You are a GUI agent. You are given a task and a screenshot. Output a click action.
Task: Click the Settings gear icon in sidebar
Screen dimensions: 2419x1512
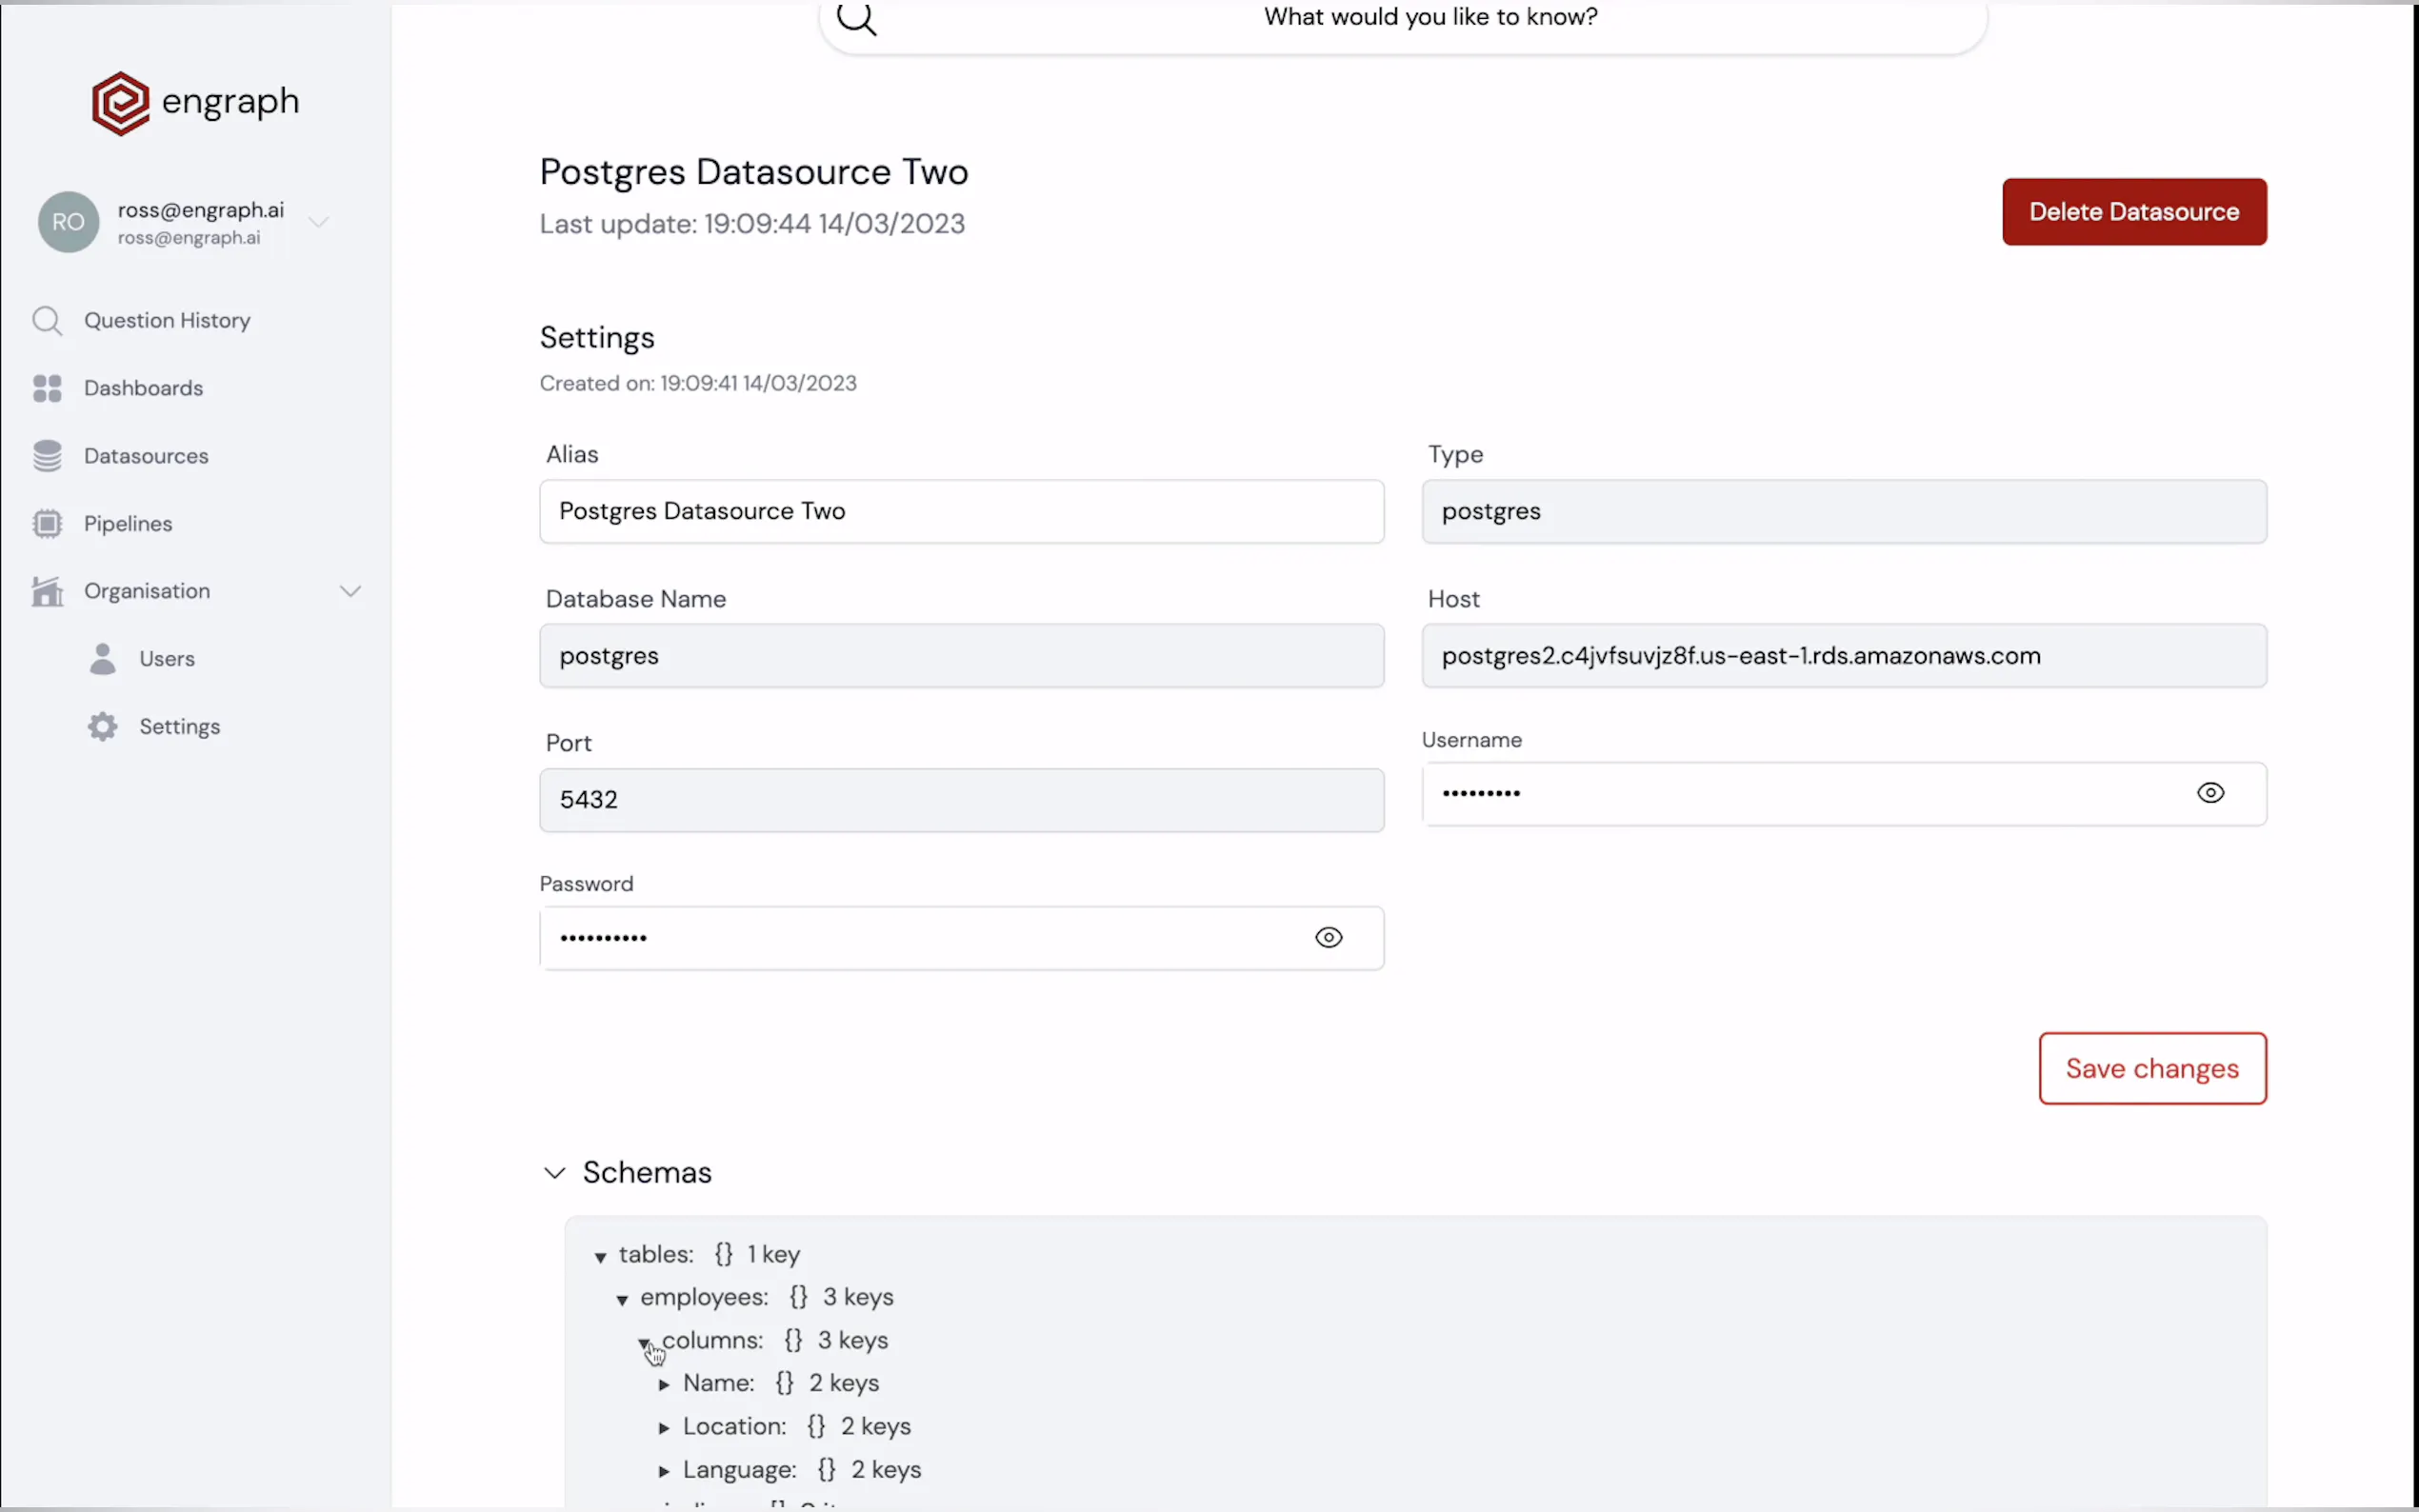click(102, 727)
